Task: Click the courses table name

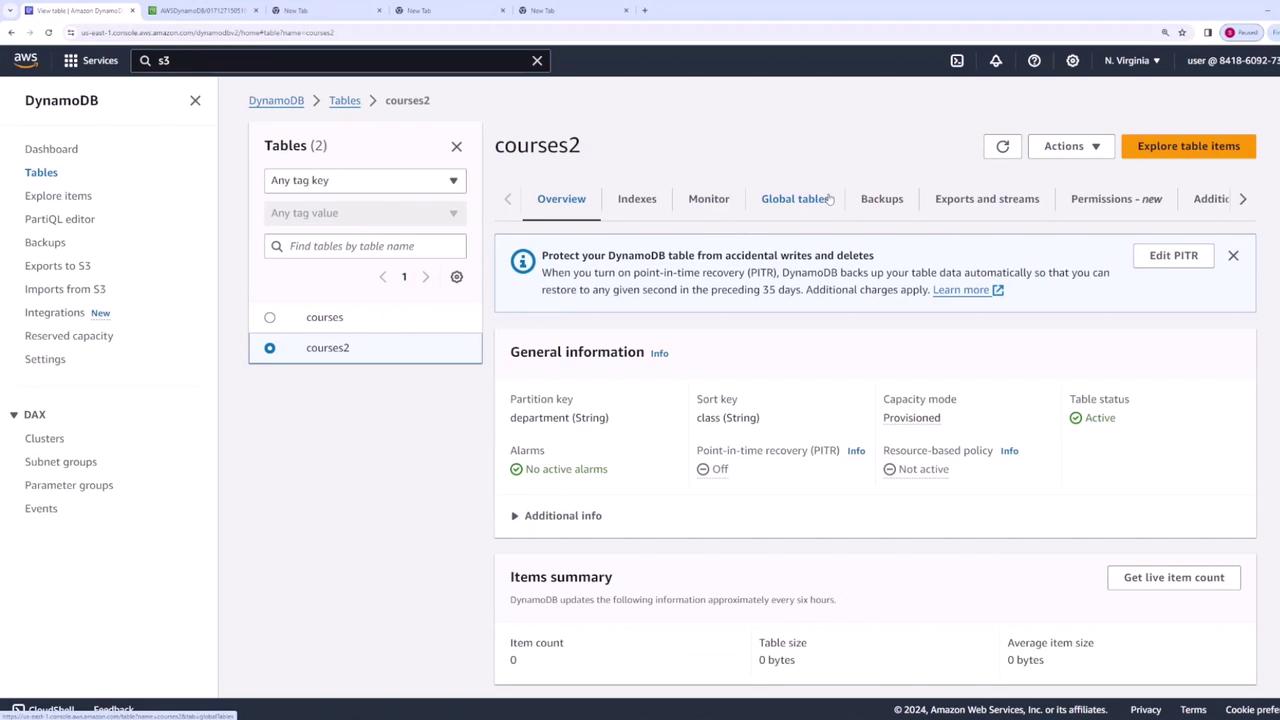Action: pyautogui.click(x=324, y=318)
